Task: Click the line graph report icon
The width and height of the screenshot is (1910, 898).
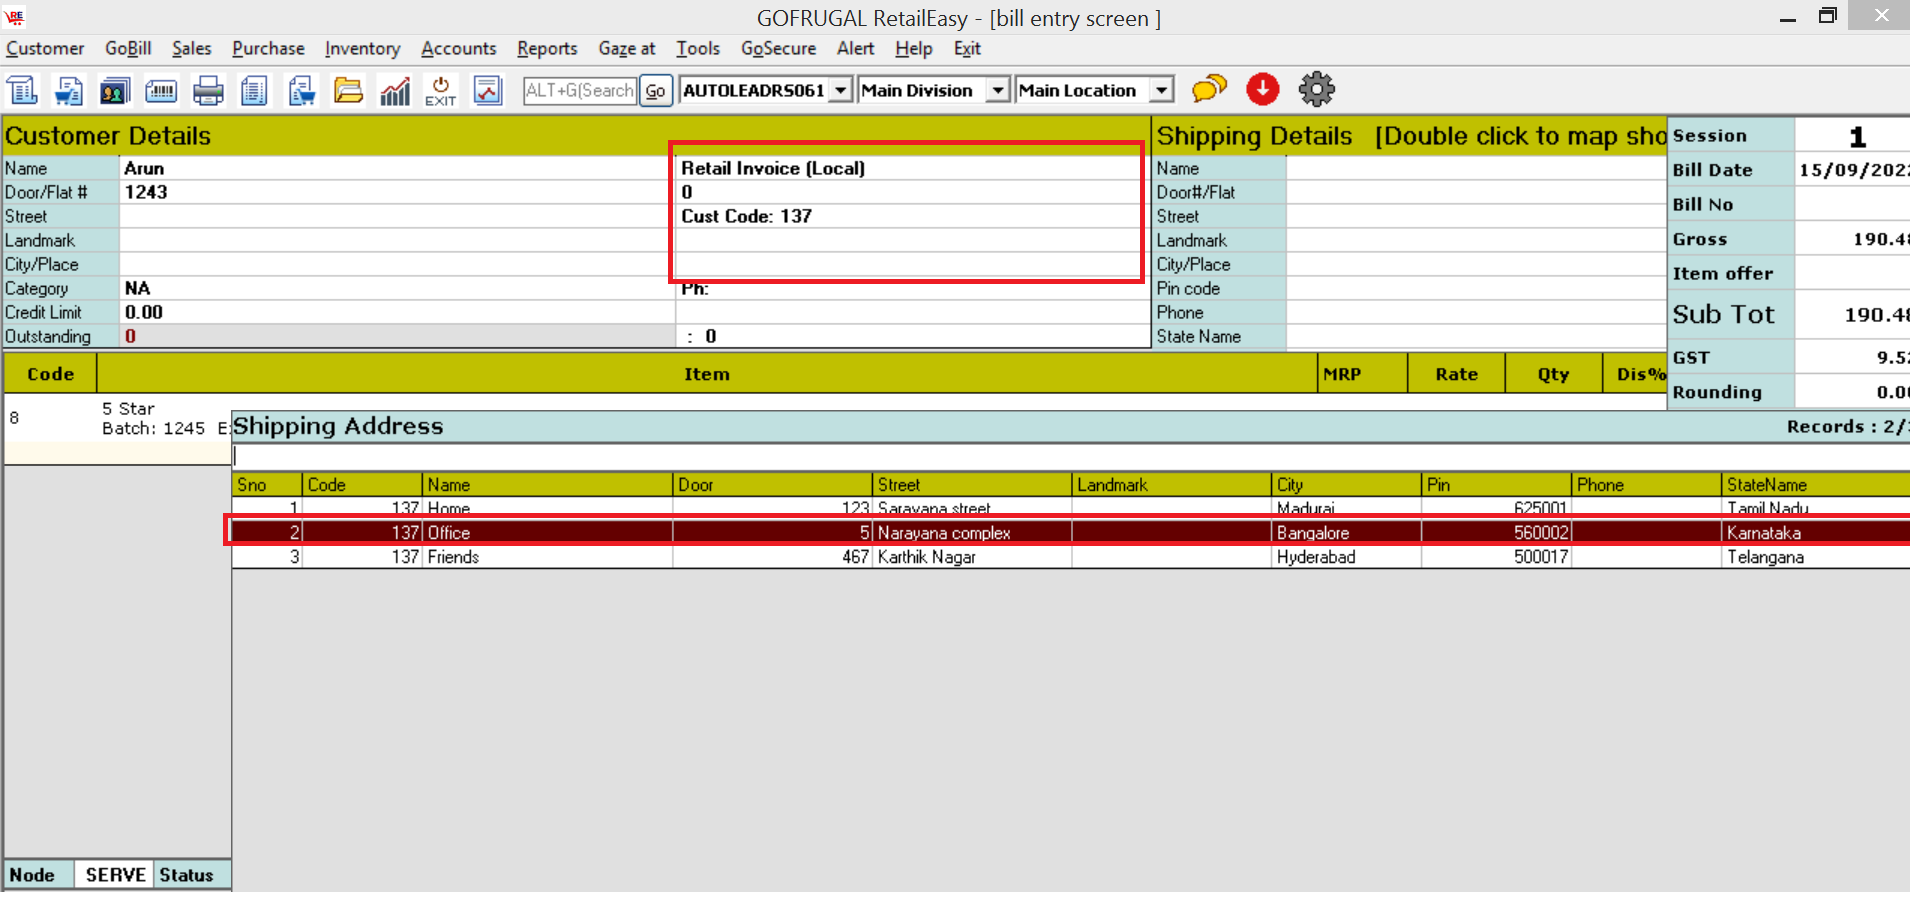Action: (488, 90)
